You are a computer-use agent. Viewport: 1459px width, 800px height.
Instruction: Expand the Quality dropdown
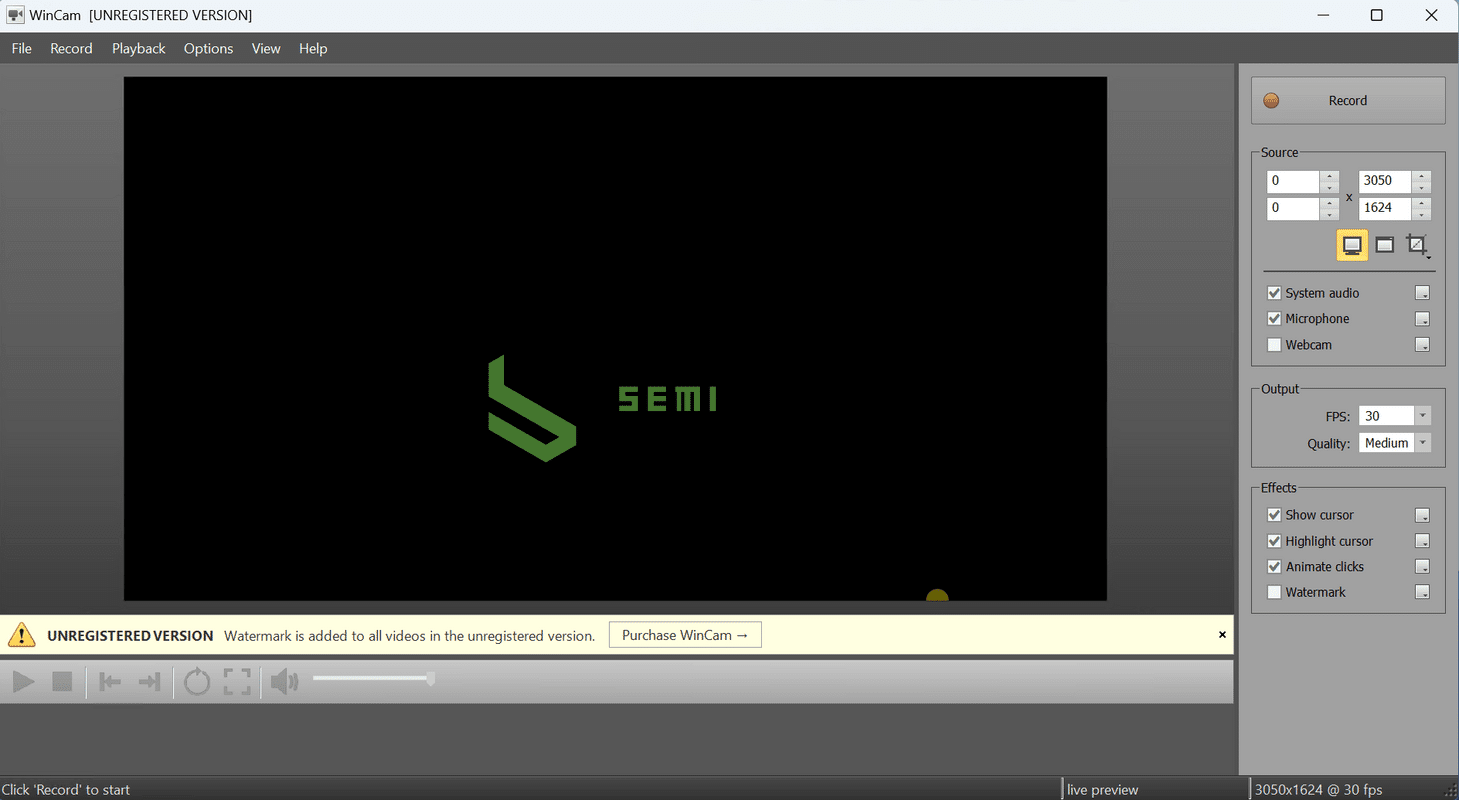click(x=1423, y=443)
